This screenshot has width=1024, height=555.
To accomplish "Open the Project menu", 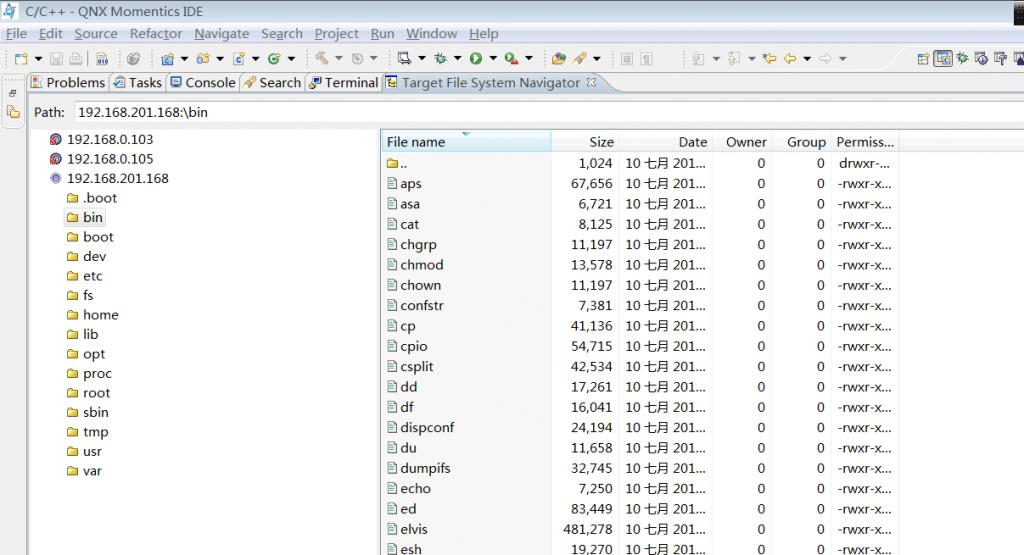I will coord(336,33).
